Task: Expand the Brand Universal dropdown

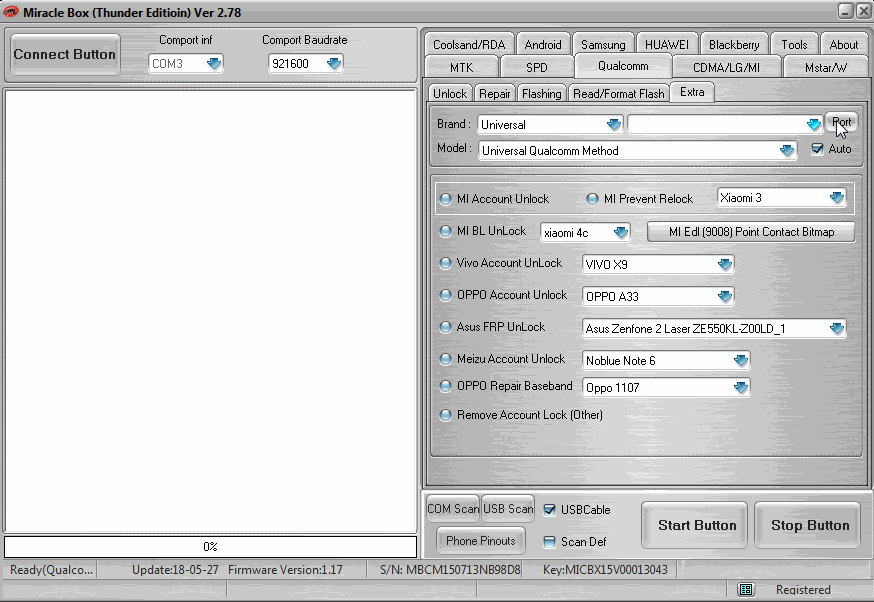Action: point(614,124)
